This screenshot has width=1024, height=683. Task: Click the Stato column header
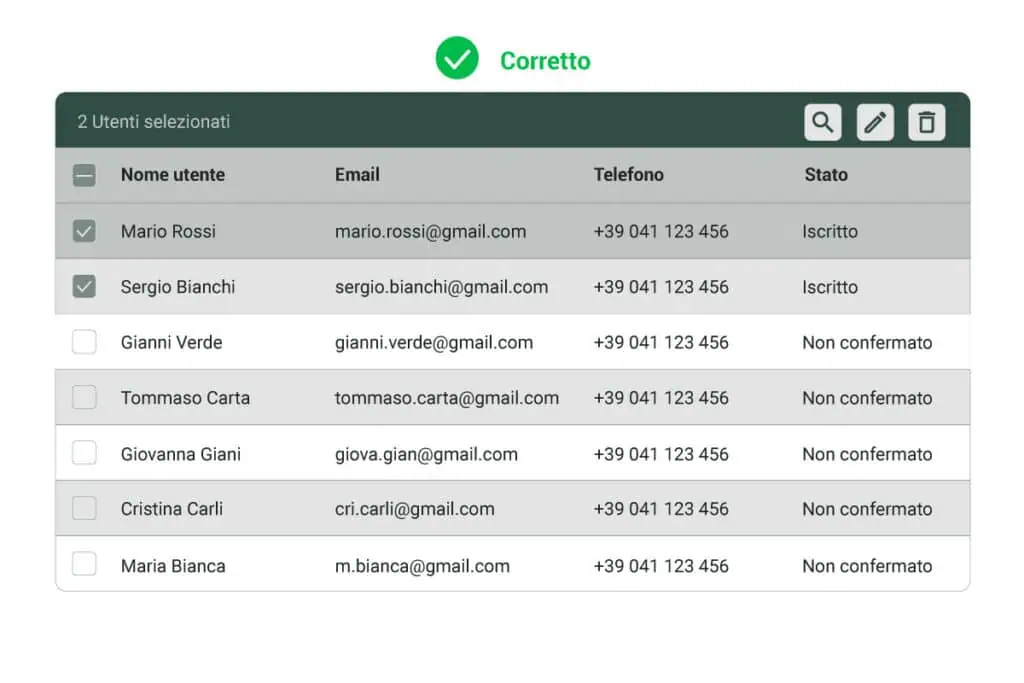point(826,175)
